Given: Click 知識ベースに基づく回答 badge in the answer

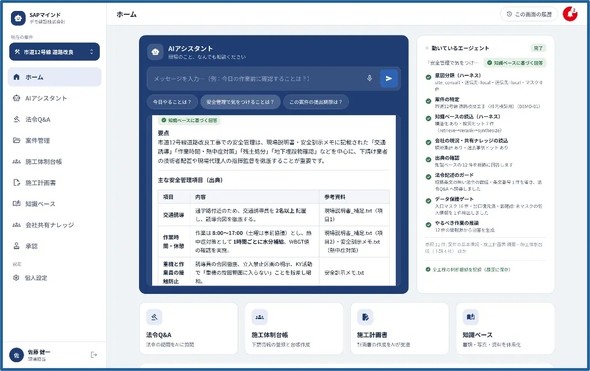Looking at the screenshot, I should click(189, 120).
